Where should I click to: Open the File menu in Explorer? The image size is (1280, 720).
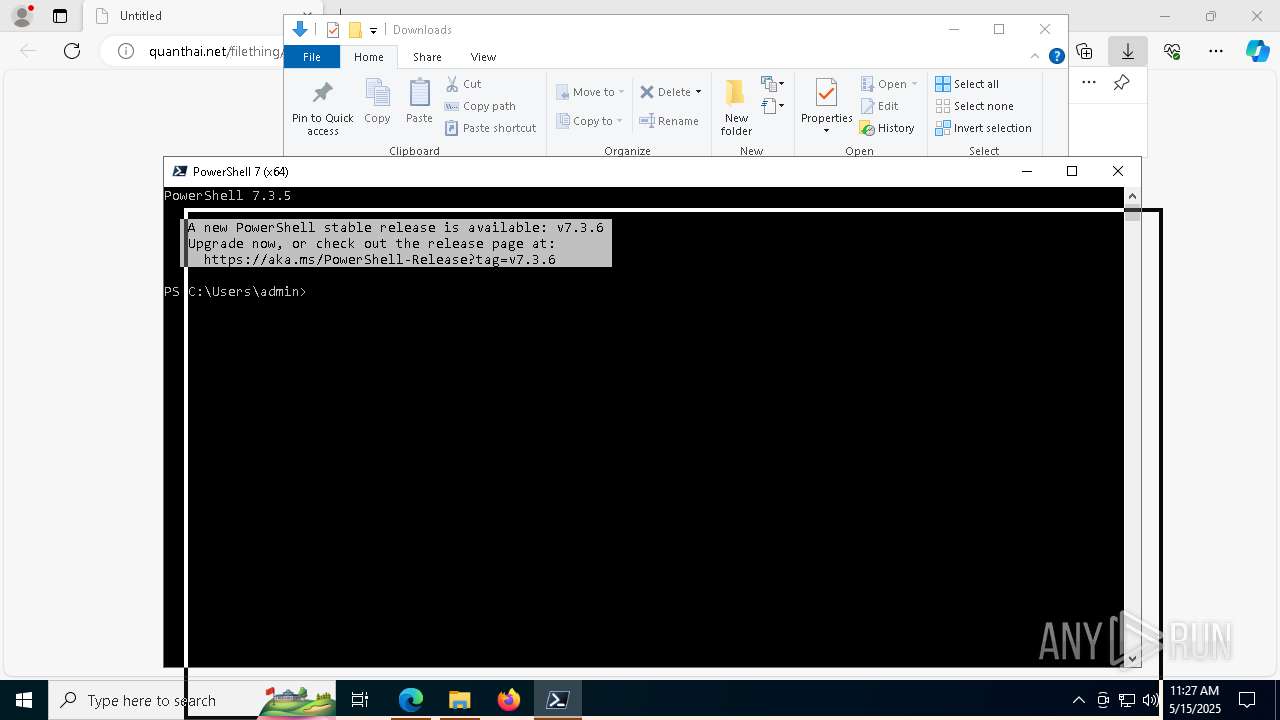coord(312,57)
